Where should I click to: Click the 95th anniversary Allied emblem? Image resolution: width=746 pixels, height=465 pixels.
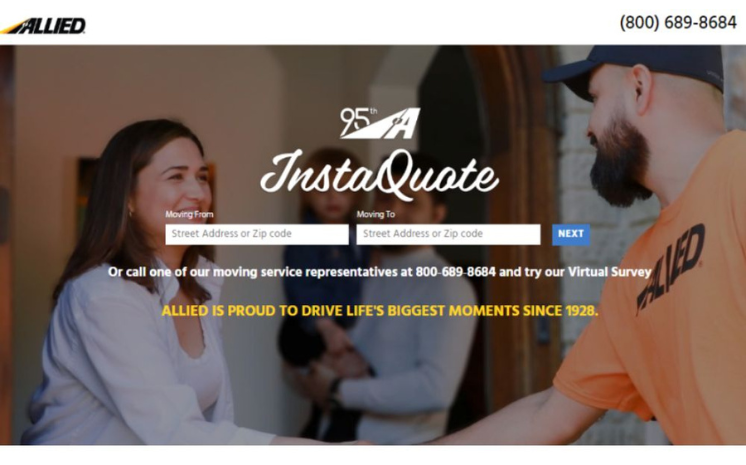point(380,123)
